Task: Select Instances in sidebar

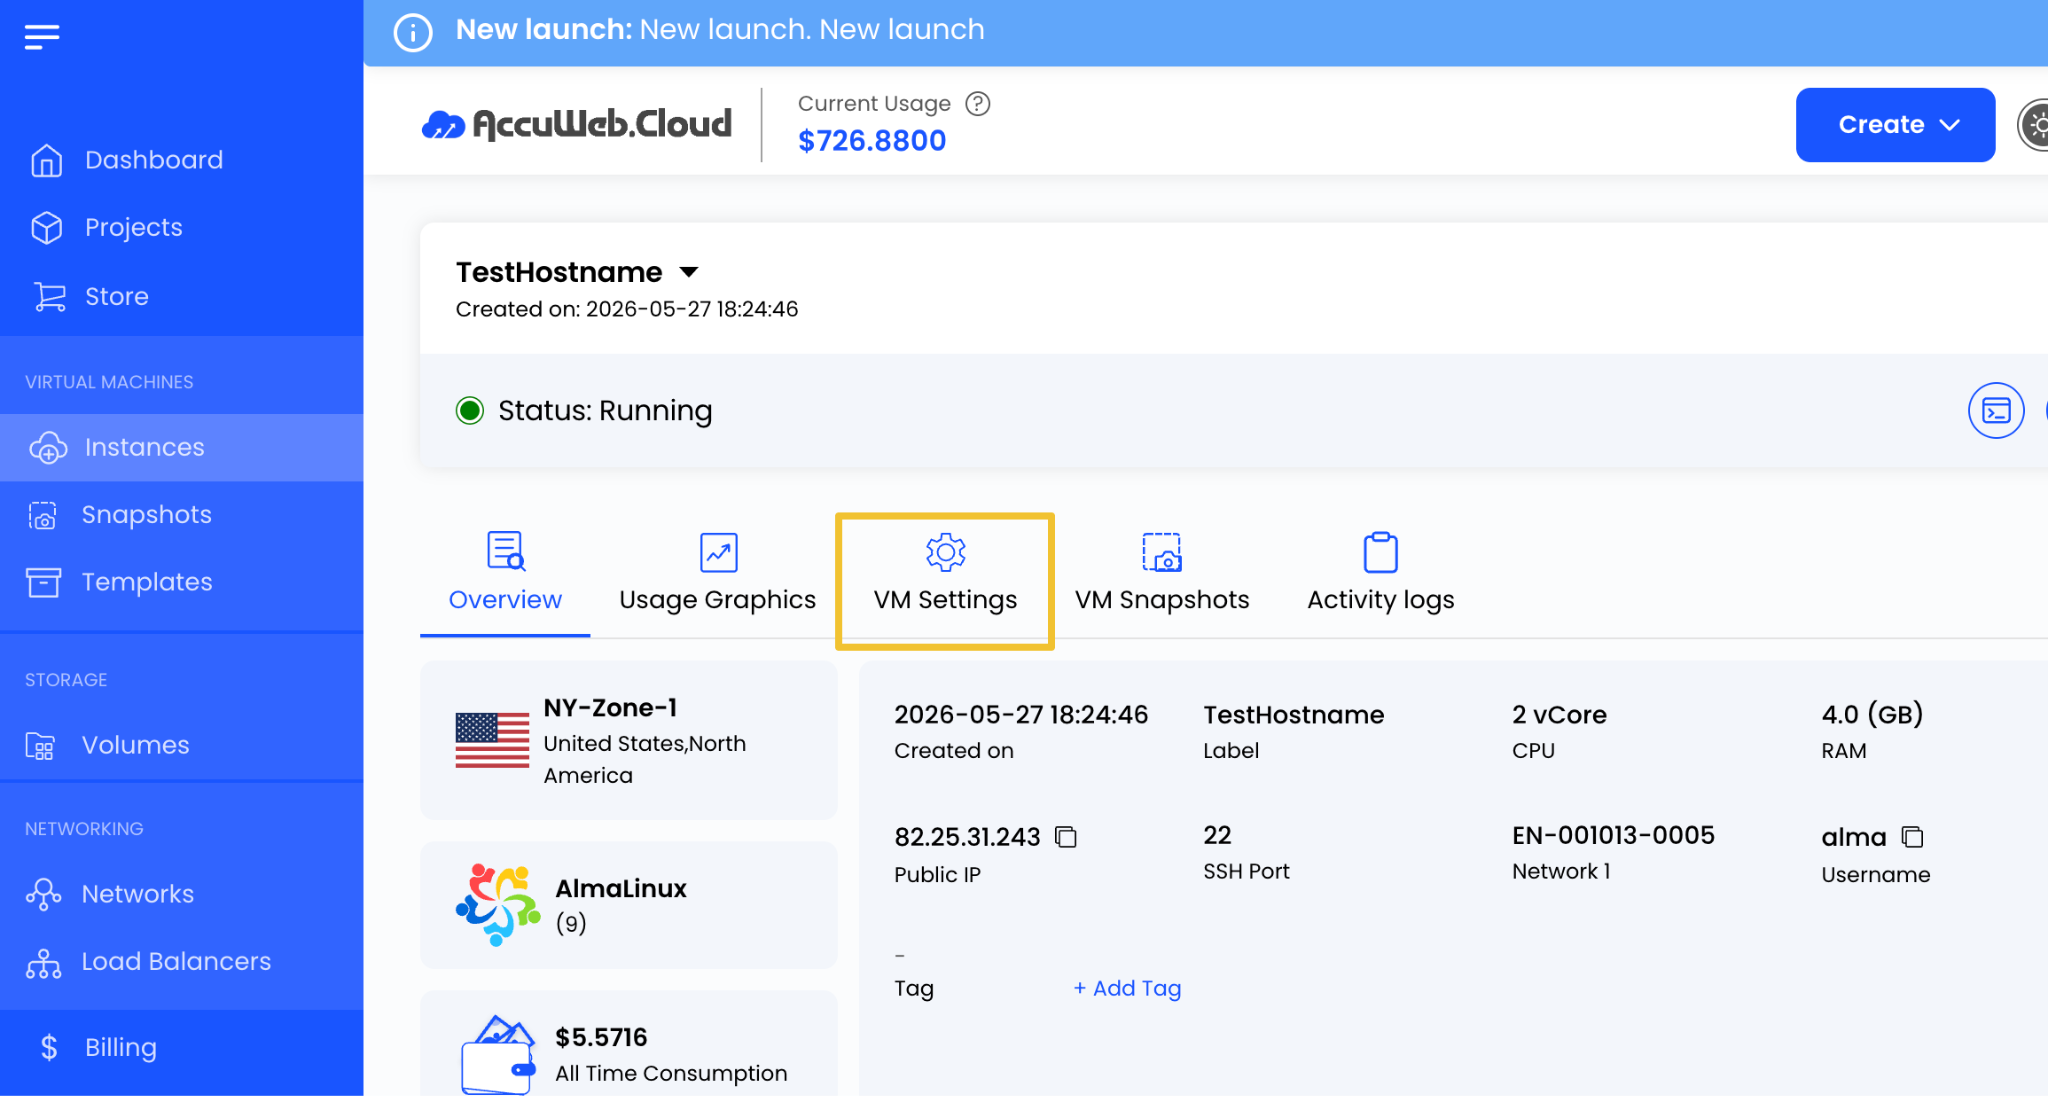Action: 182,448
